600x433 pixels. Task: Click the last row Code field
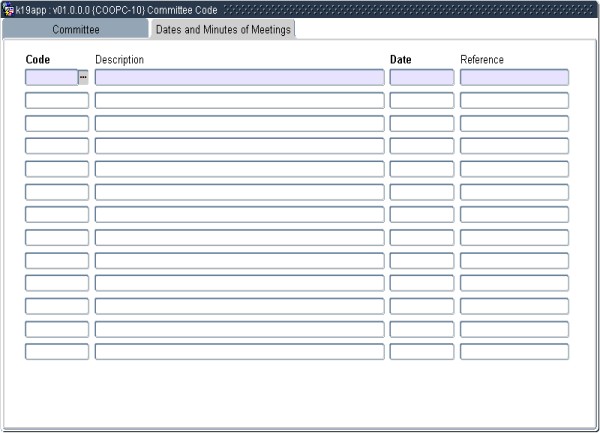pos(56,352)
